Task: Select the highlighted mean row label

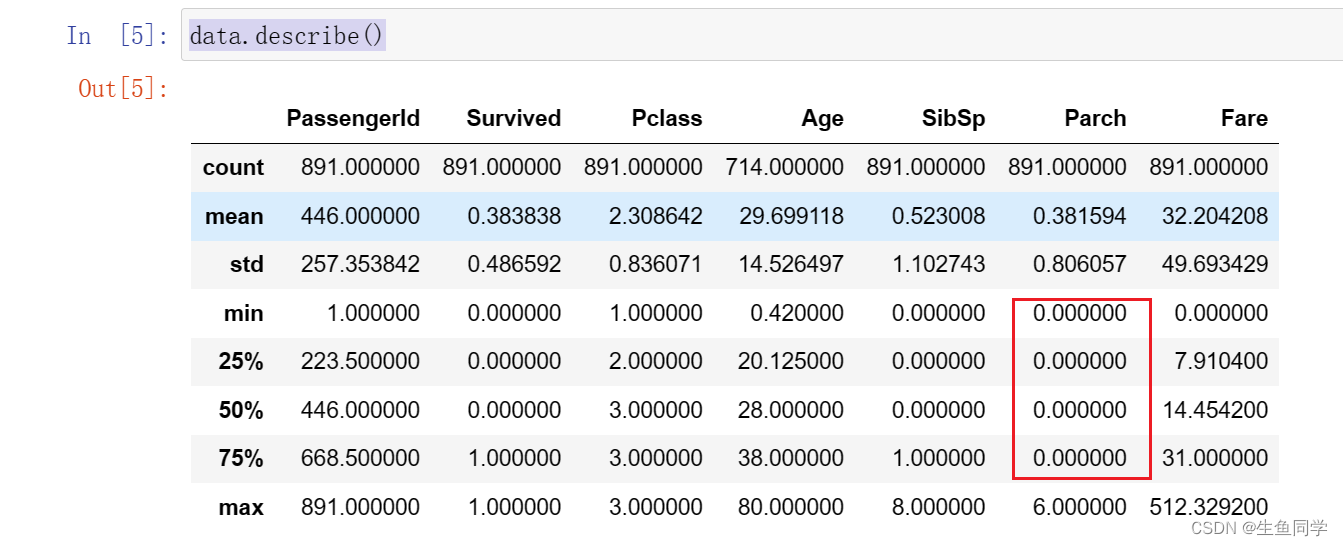Action: 234,216
